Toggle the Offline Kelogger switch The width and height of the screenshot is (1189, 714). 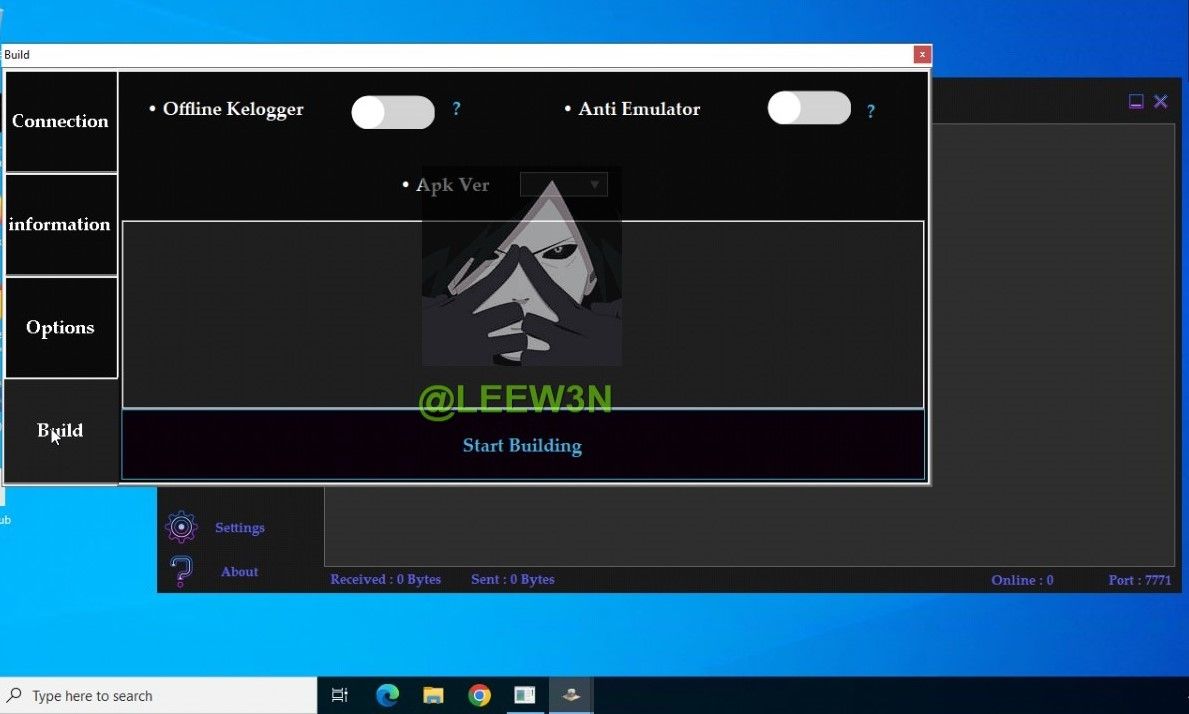pos(393,112)
